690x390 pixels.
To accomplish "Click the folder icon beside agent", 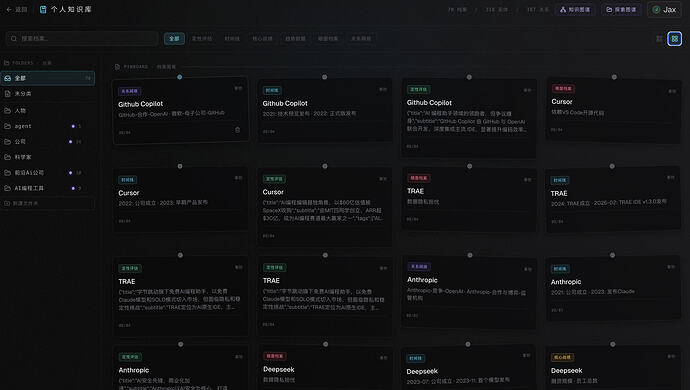I will 7,126.
